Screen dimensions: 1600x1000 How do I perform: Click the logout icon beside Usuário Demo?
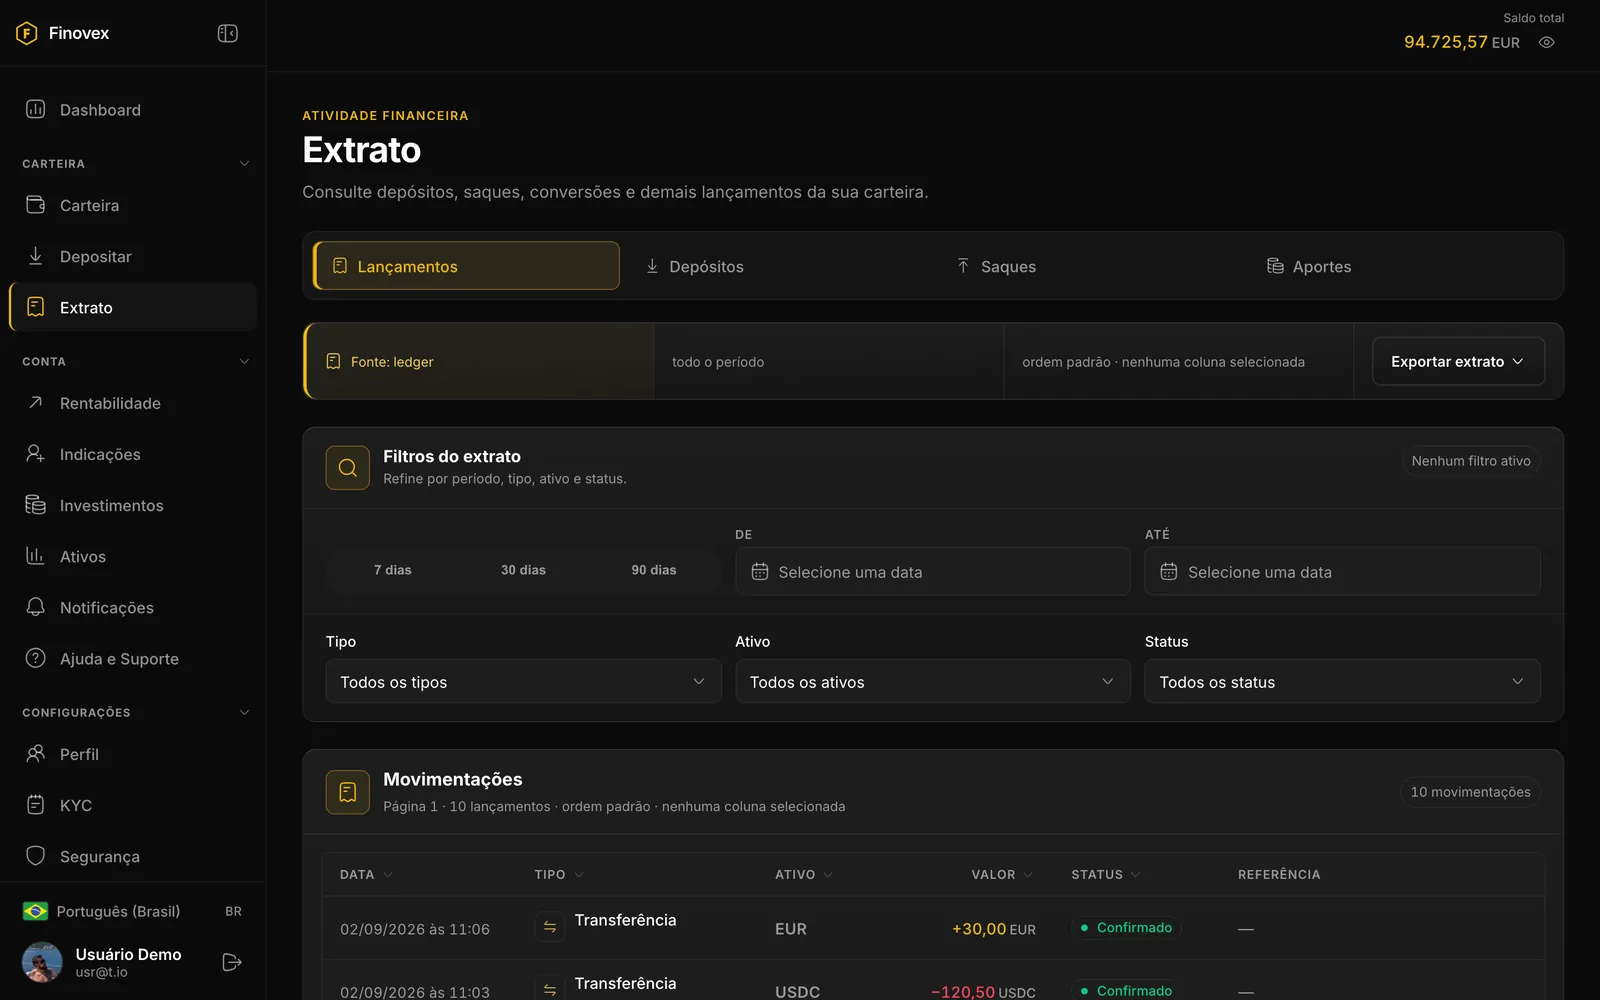tap(232, 962)
